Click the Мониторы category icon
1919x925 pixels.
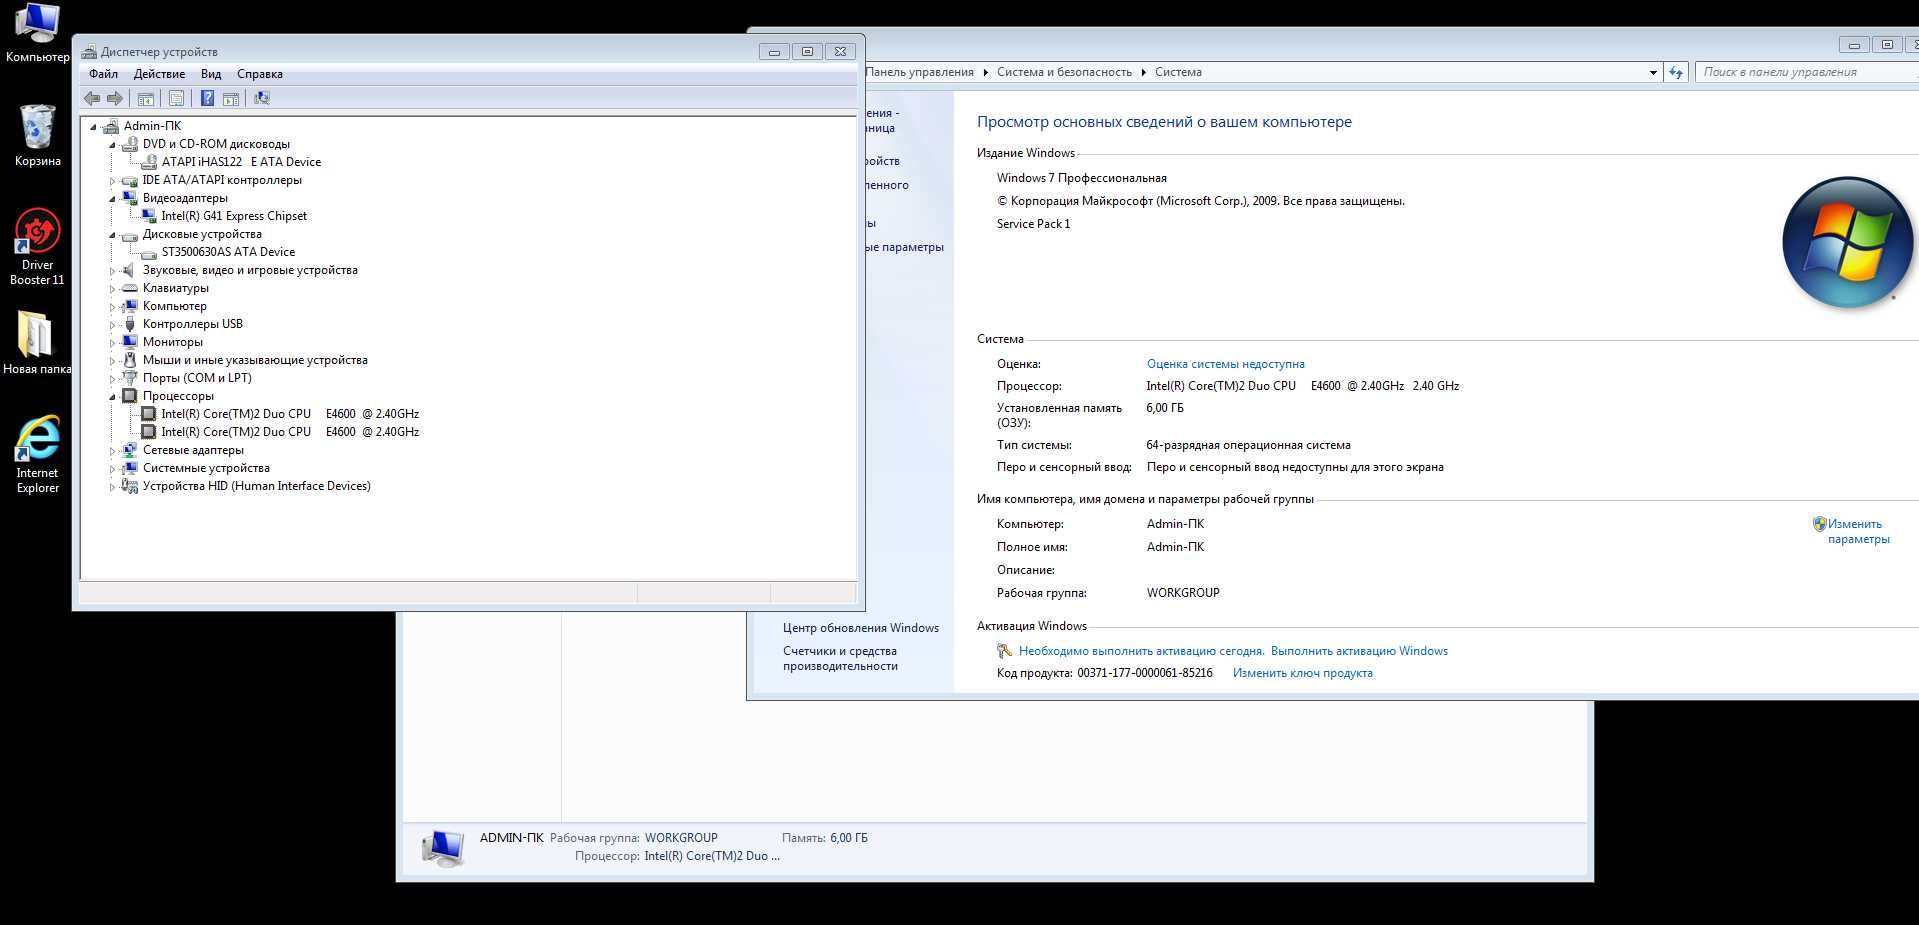click(129, 342)
